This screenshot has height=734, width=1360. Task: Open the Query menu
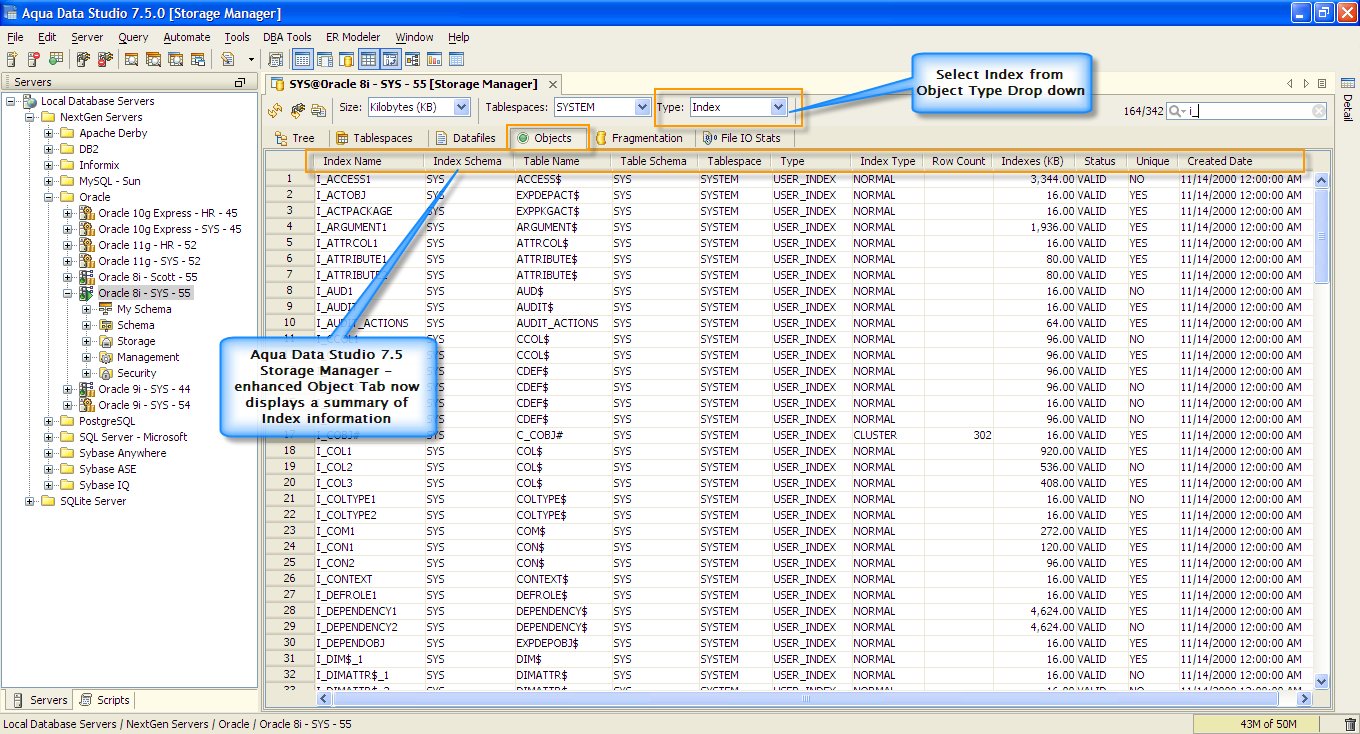(x=133, y=37)
